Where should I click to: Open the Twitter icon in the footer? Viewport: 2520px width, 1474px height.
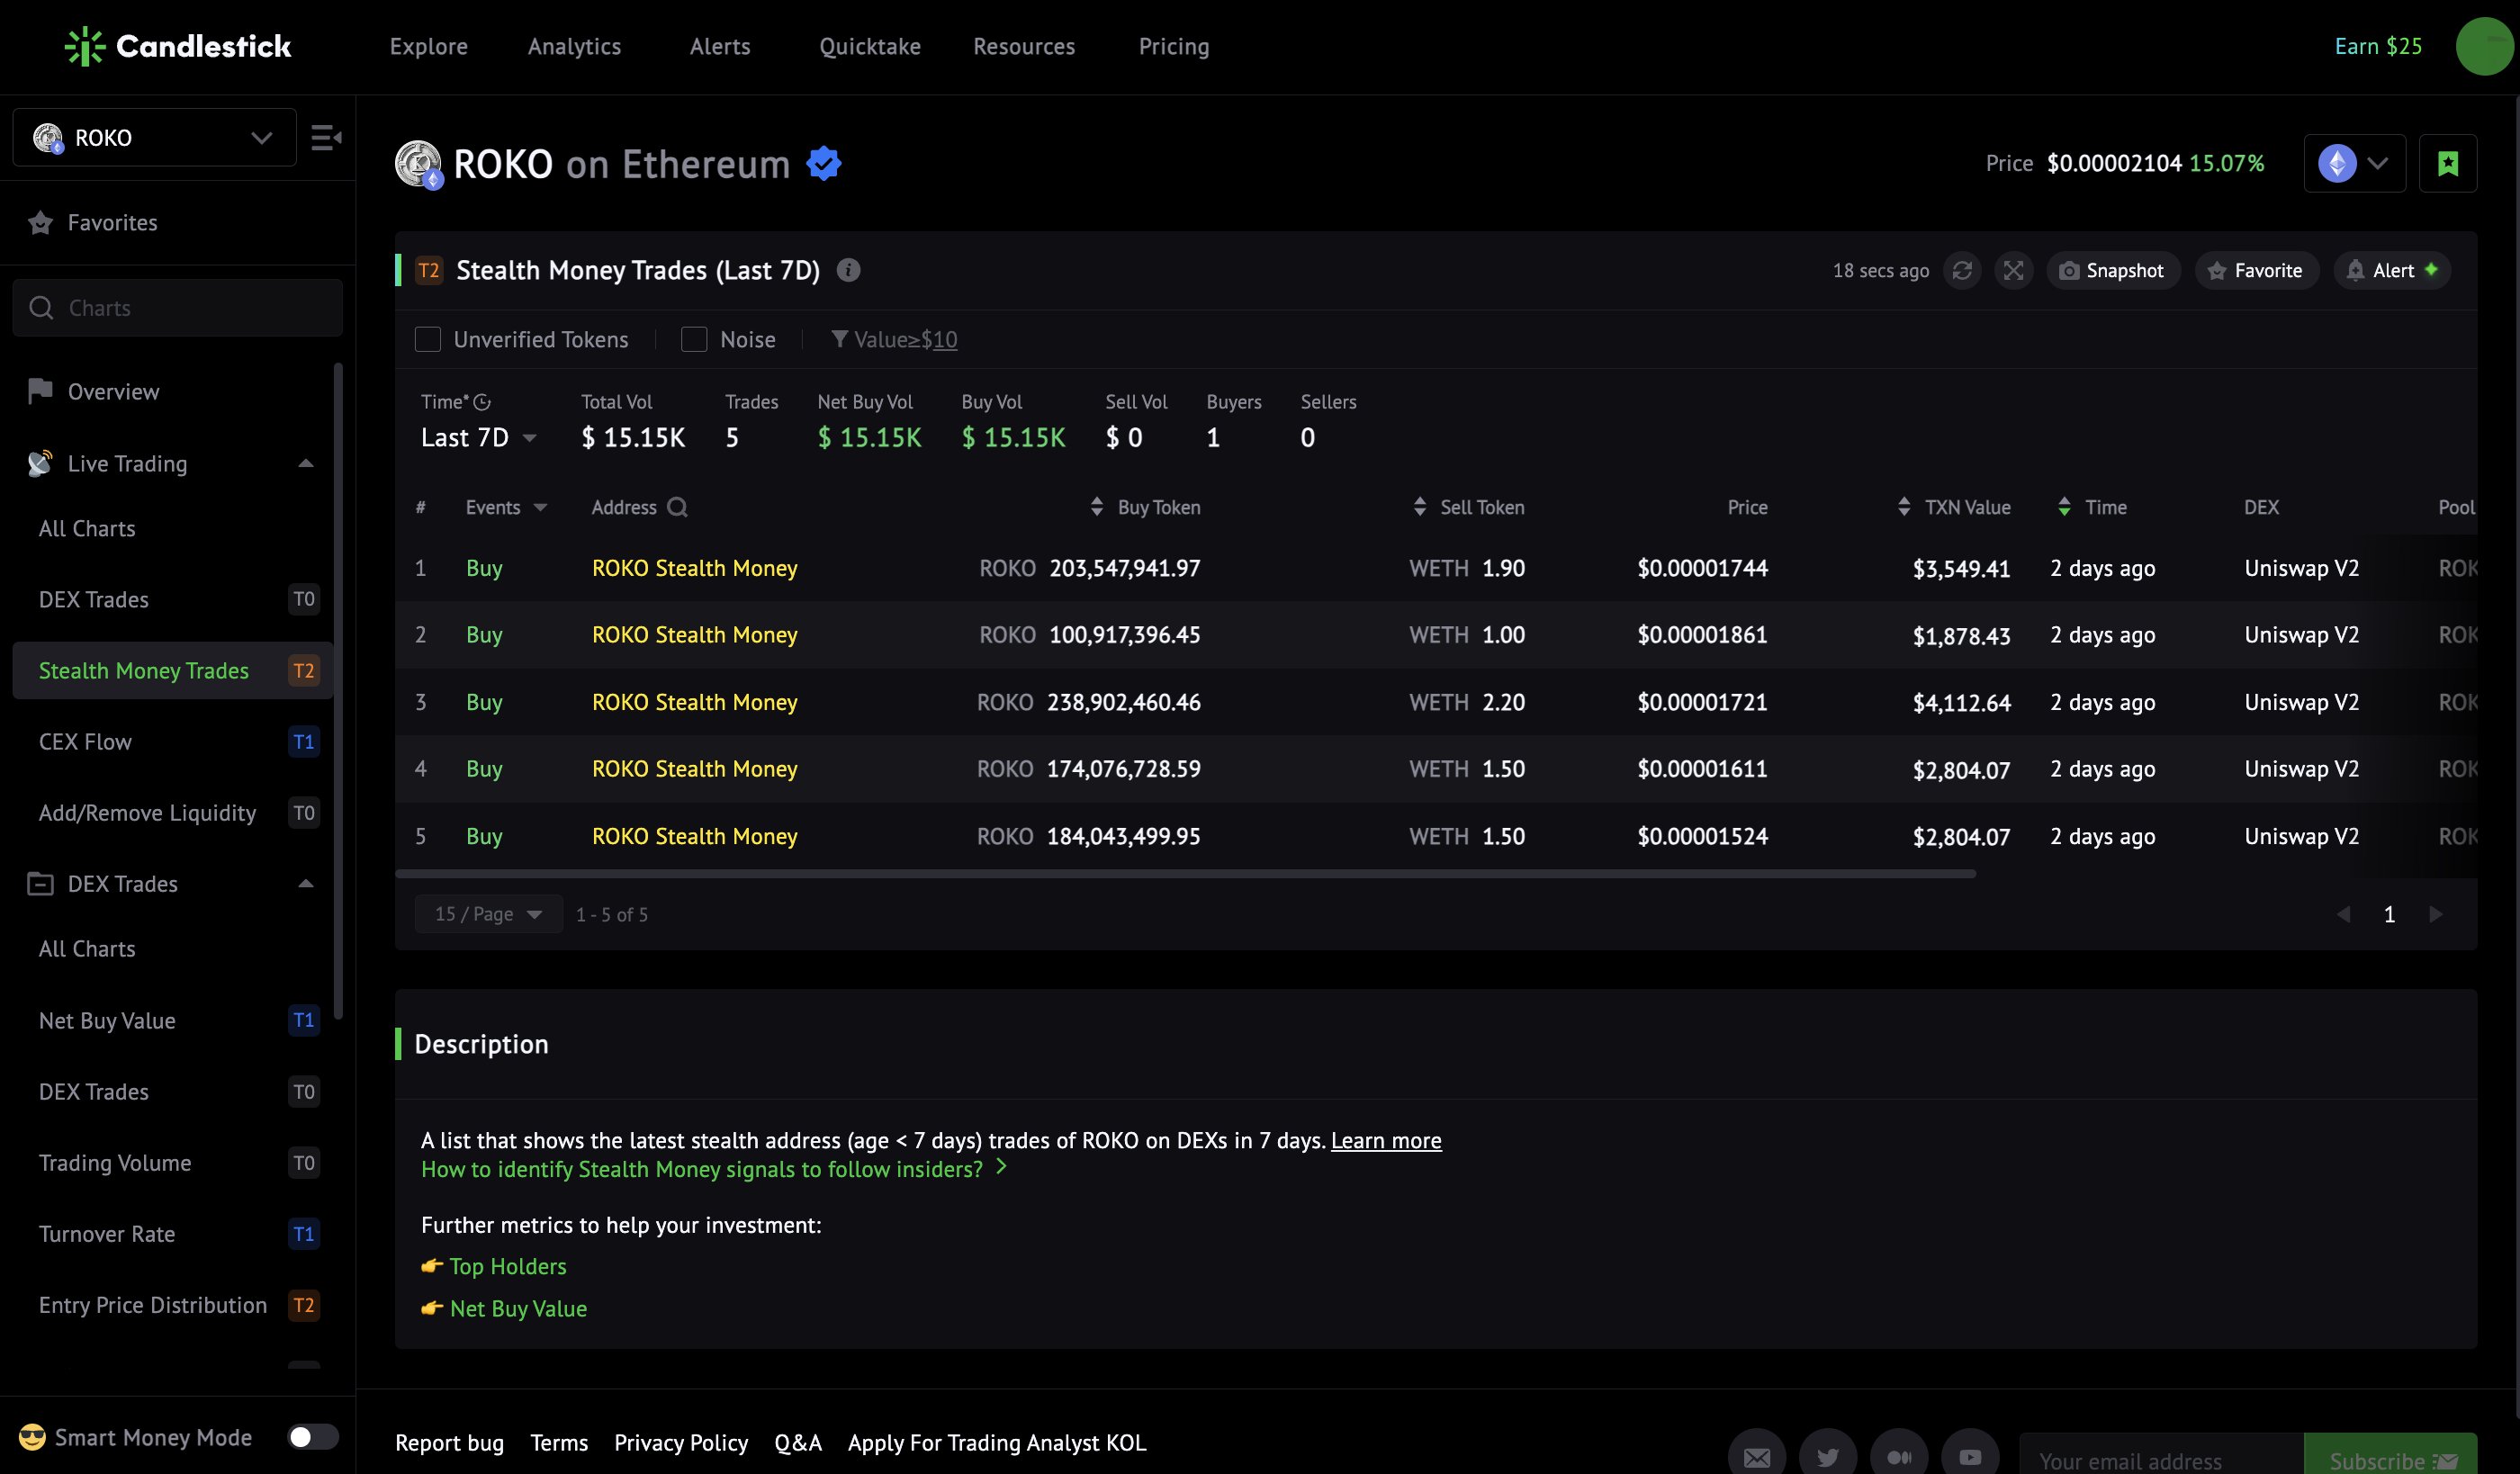[1827, 1457]
